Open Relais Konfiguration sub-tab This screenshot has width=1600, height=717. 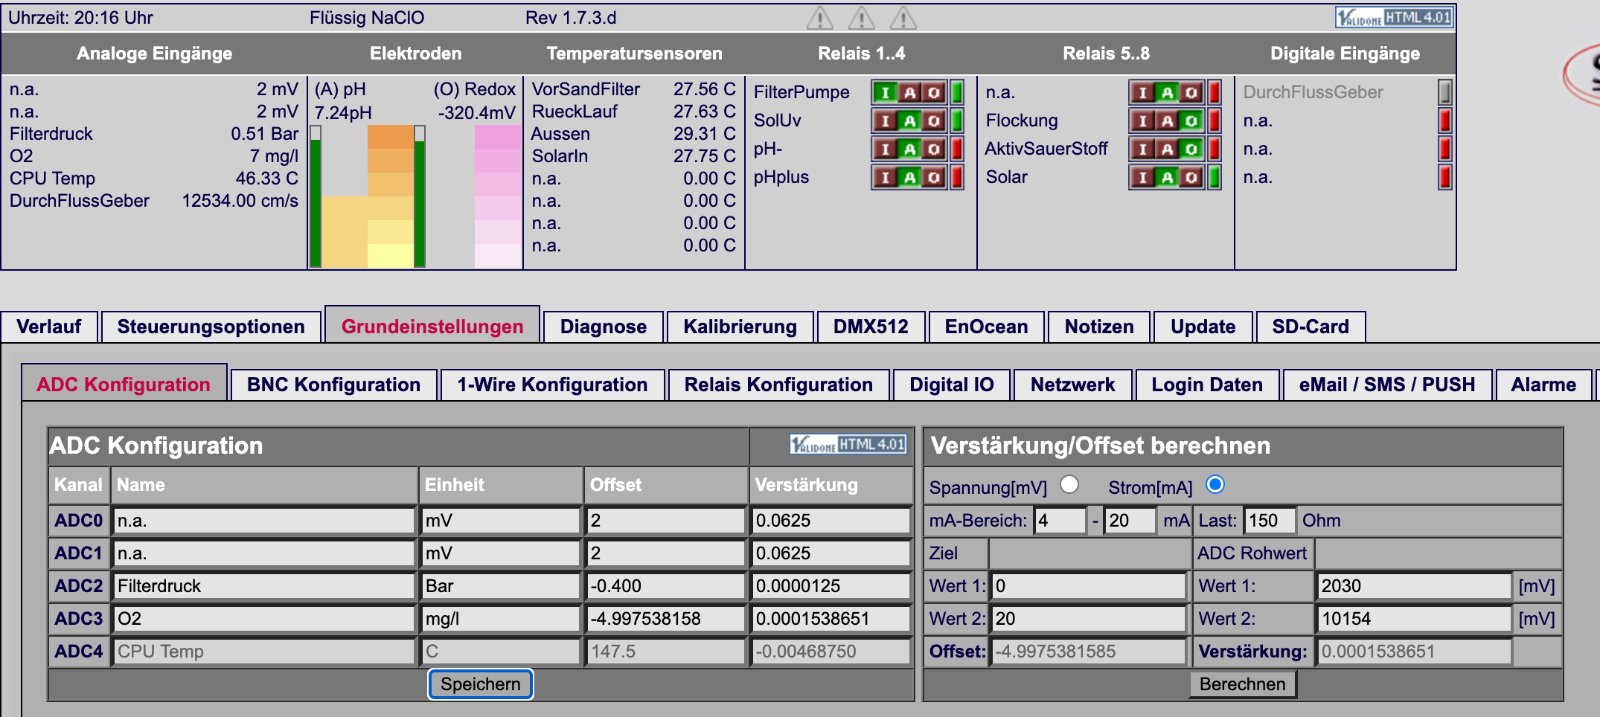778,385
